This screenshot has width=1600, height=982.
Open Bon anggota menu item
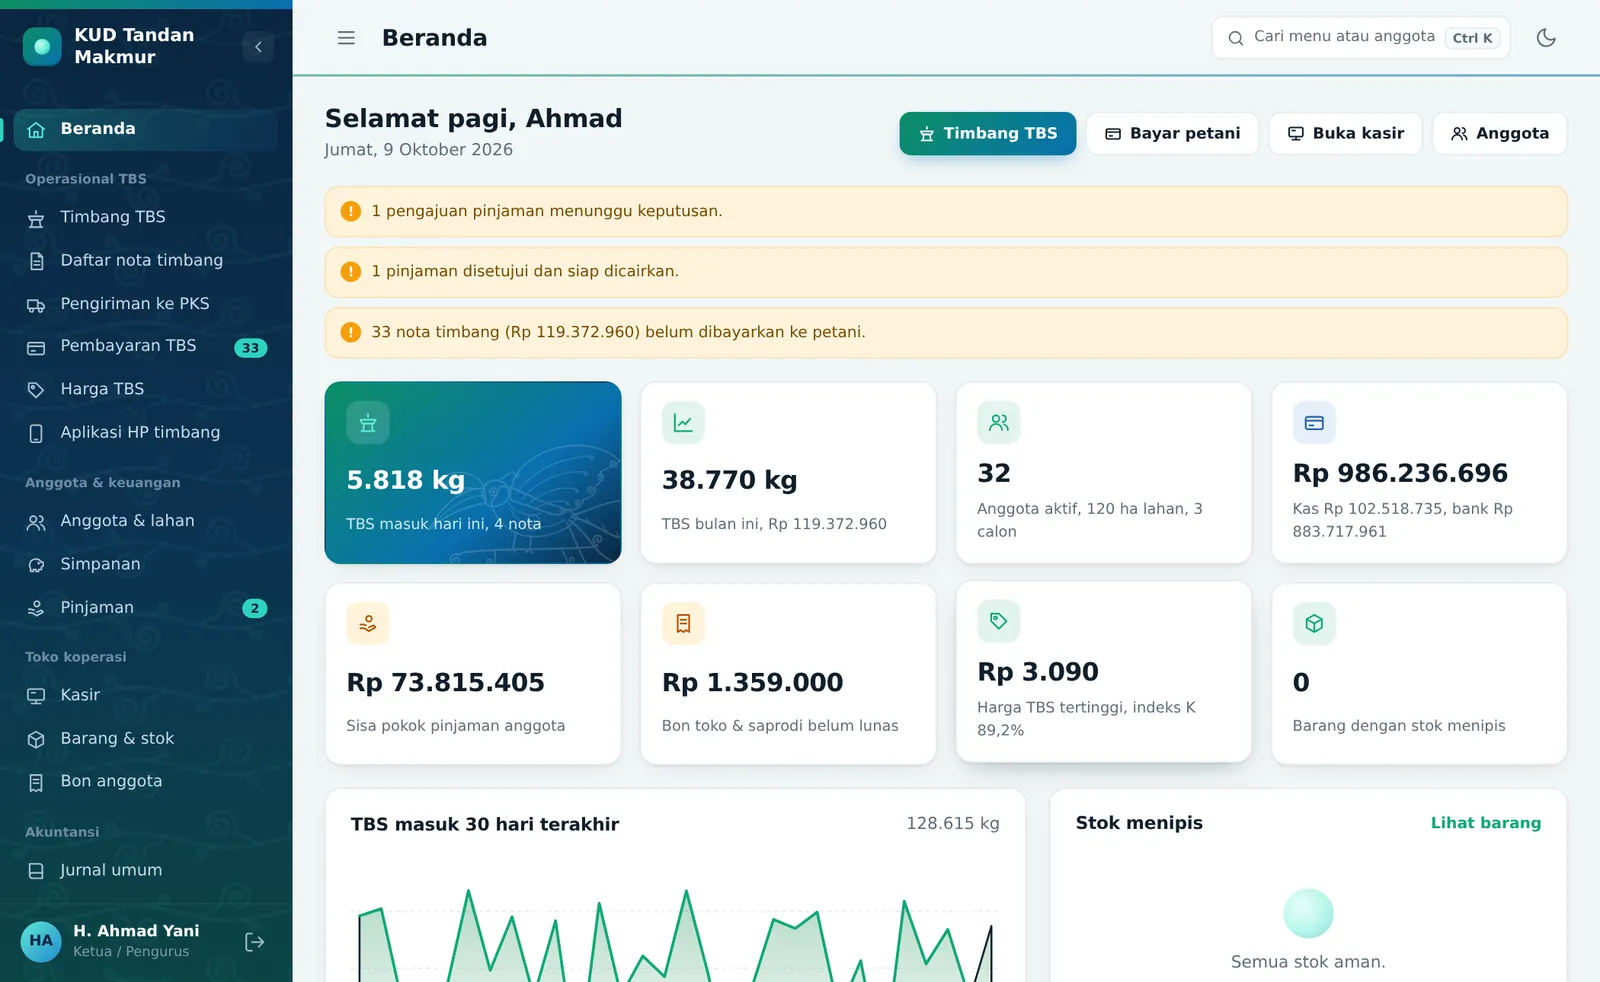pos(146,782)
